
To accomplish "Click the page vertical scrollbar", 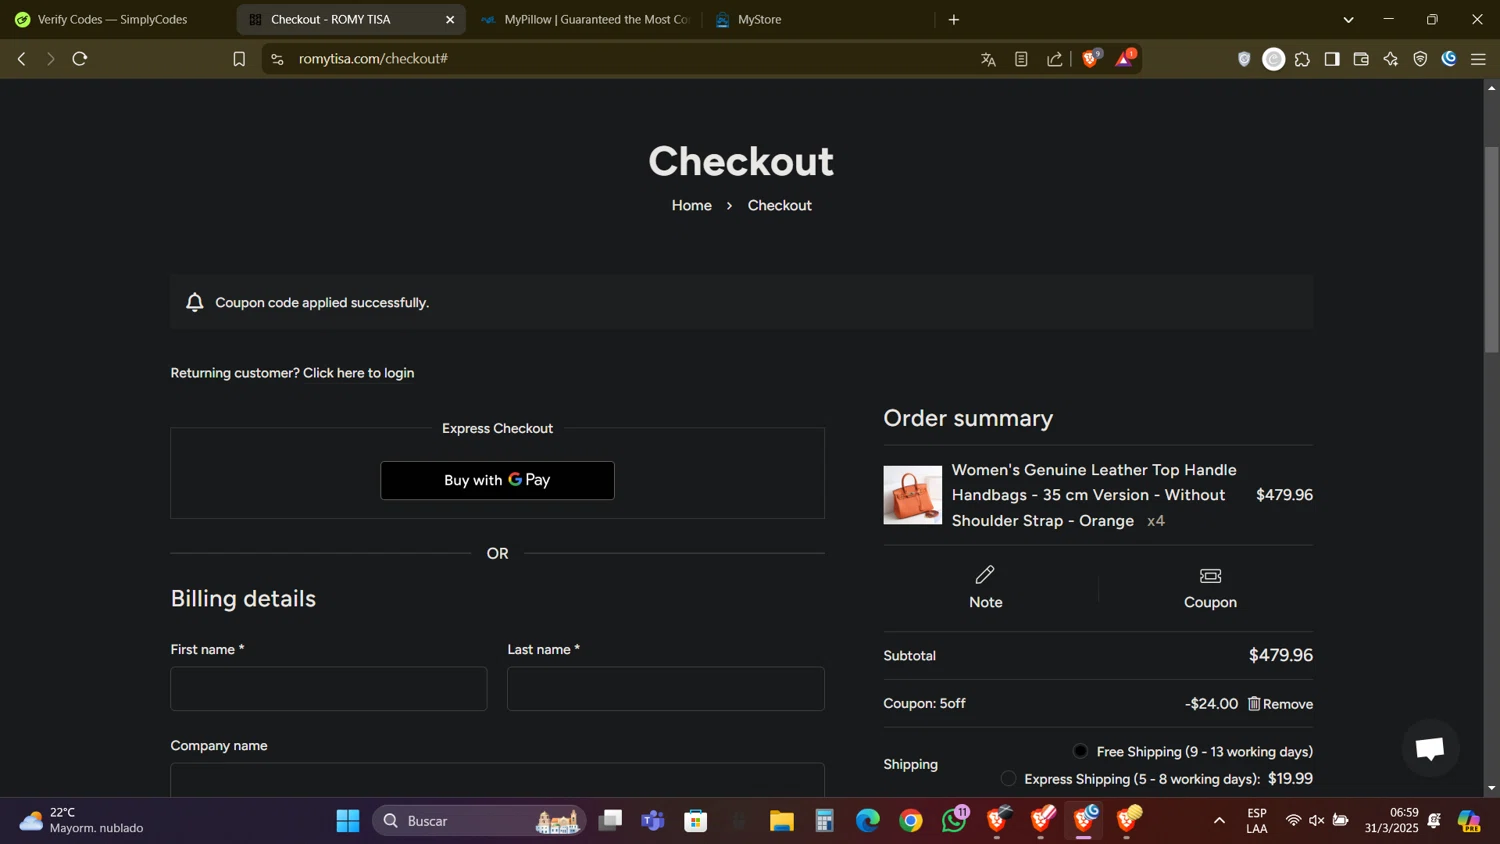I will click(1492, 250).
